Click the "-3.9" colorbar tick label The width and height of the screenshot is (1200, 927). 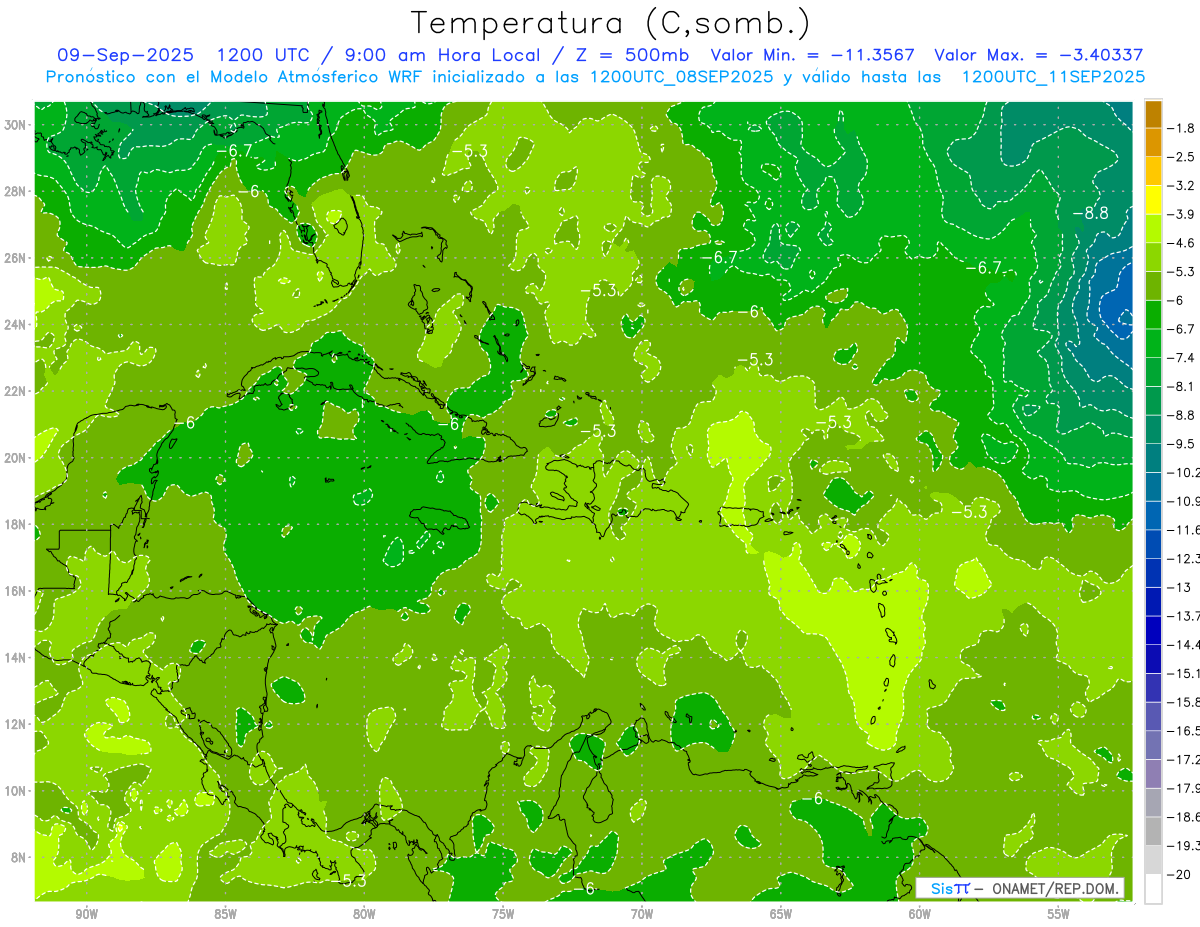(1182, 214)
